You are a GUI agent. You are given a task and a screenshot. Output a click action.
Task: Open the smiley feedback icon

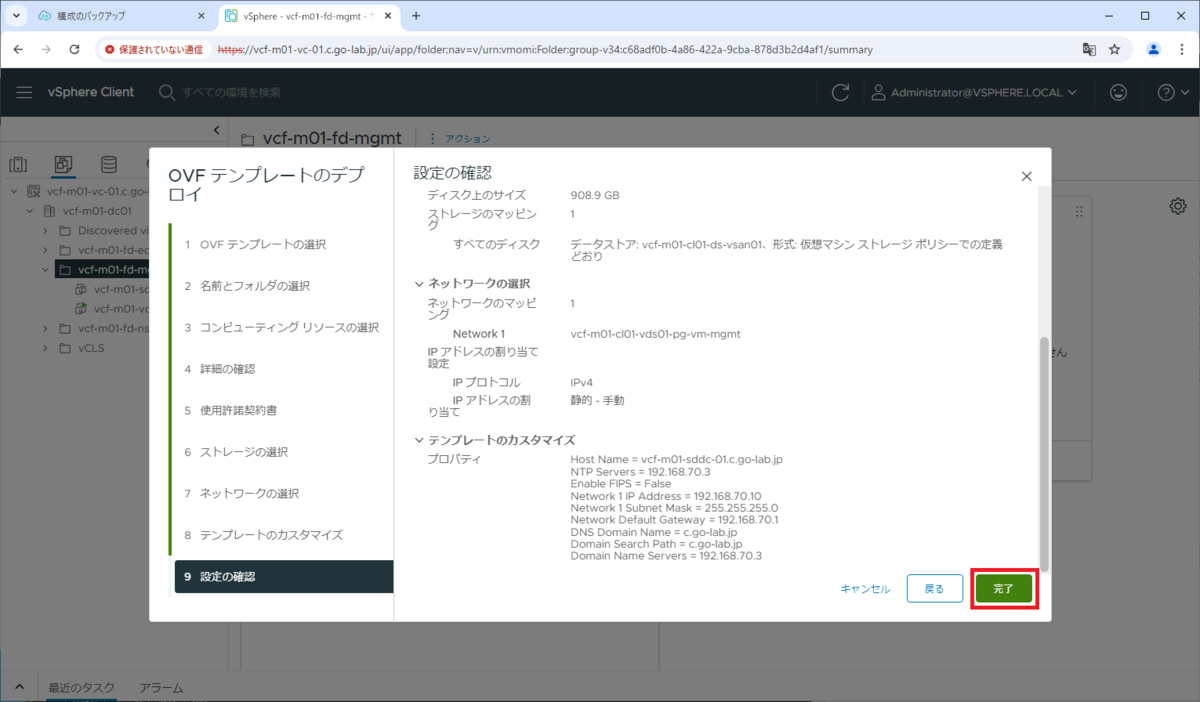pos(1119,92)
